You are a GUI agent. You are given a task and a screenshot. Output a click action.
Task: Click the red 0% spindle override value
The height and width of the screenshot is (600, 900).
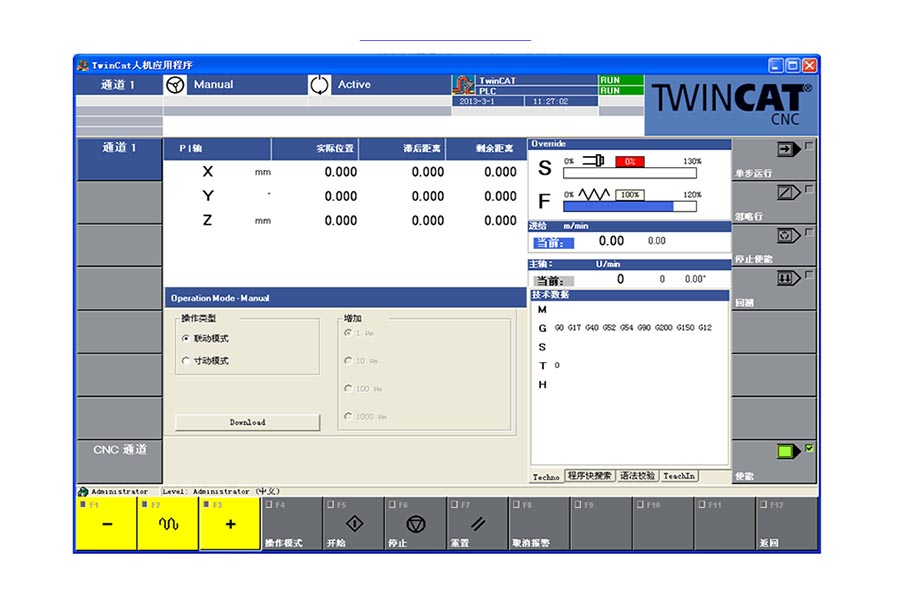(x=630, y=161)
